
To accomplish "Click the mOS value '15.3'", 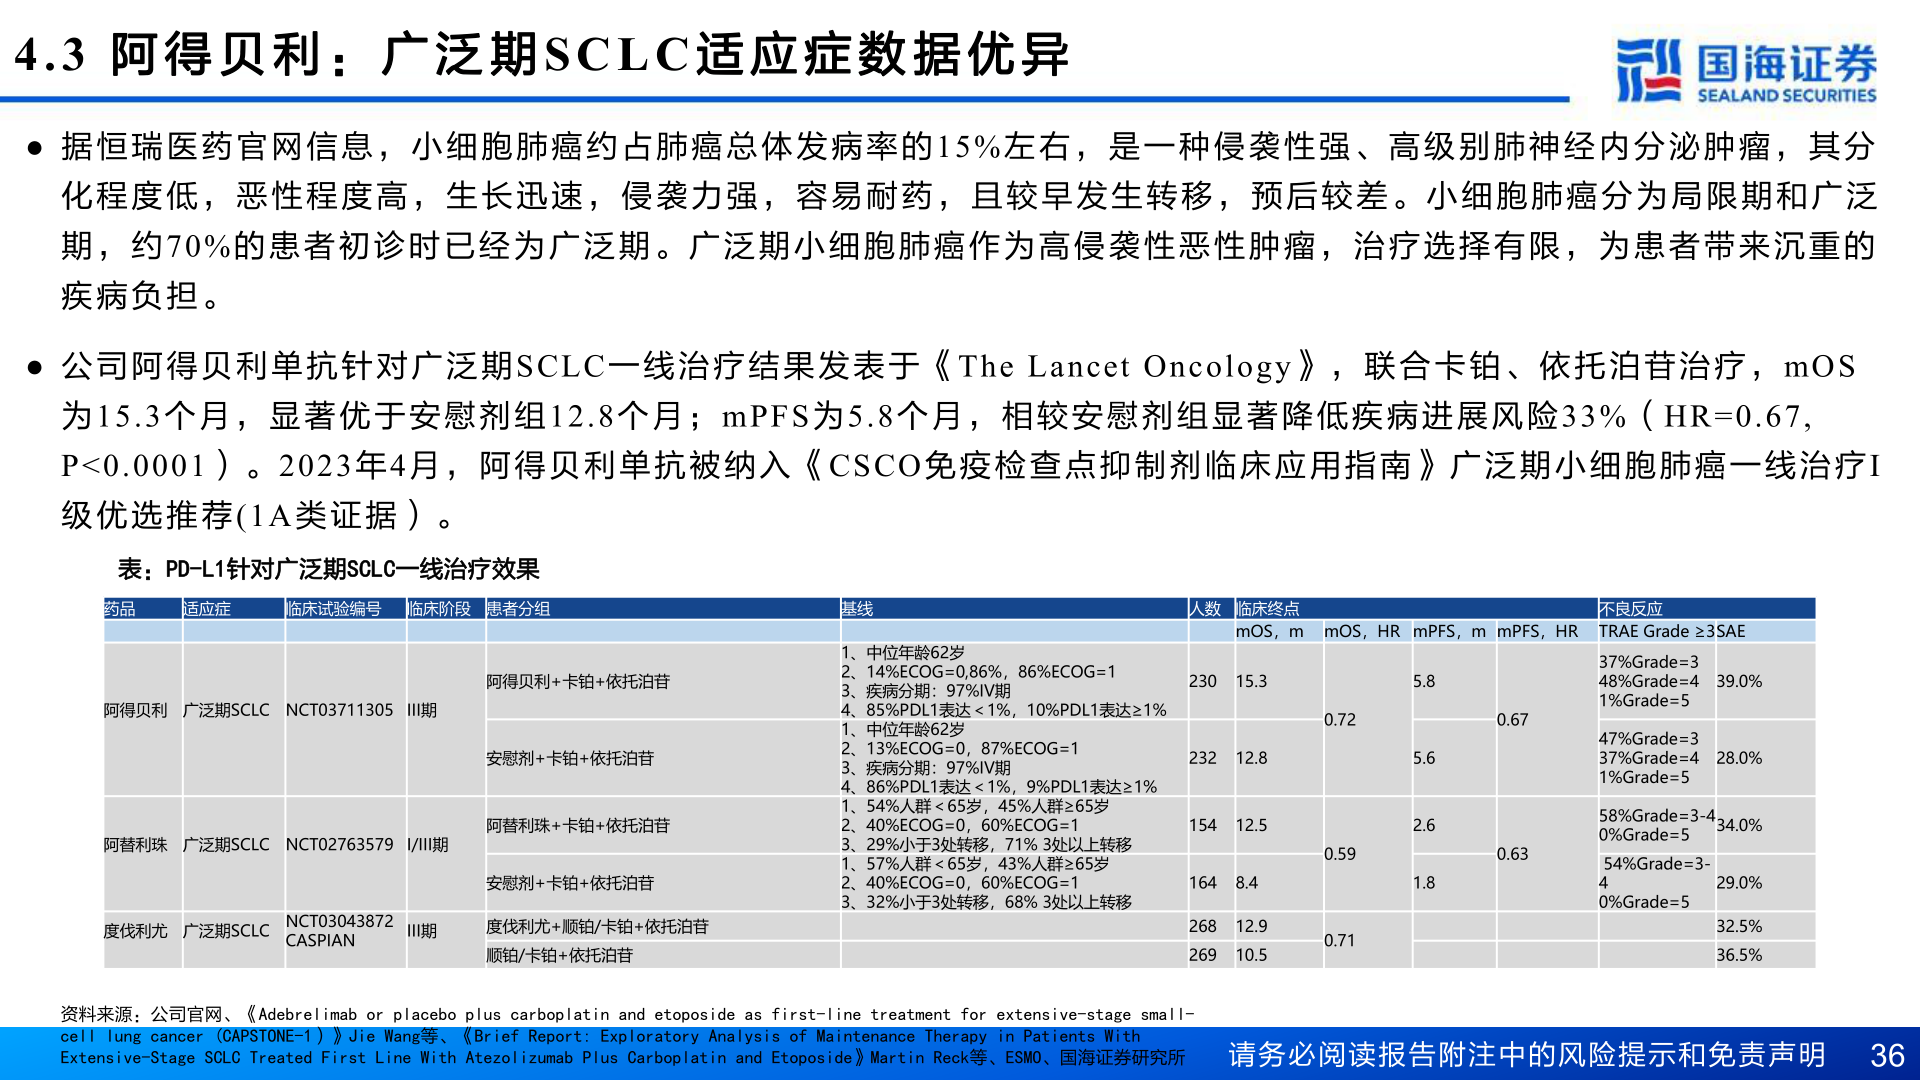I will [1252, 682].
